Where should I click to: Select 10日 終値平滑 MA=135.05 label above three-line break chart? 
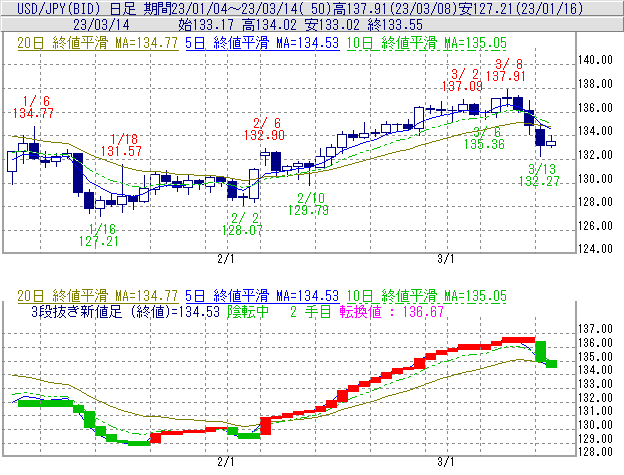click(x=427, y=296)
